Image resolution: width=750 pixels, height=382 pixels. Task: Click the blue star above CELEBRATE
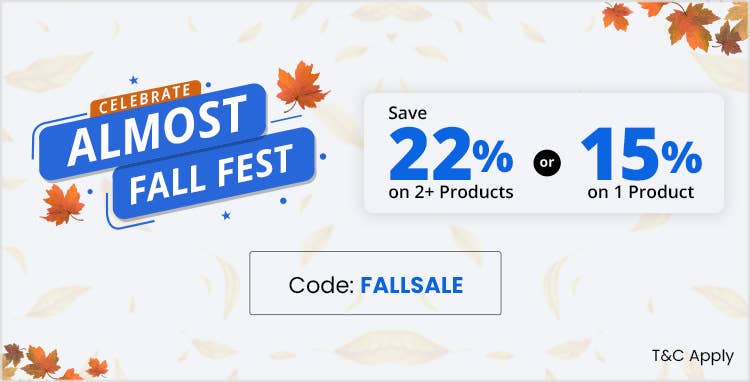pyautogui.click(x=133, y=79)
